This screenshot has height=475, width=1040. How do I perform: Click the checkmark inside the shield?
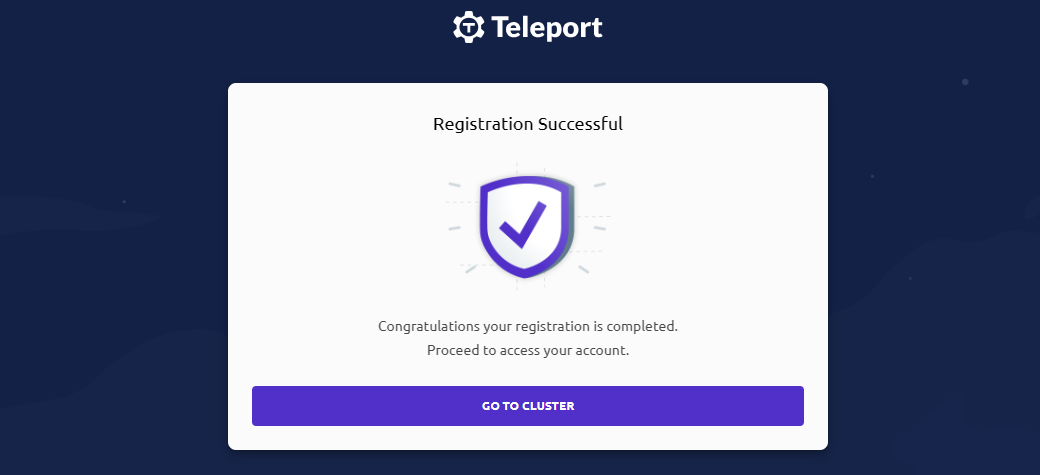(523, 224)
